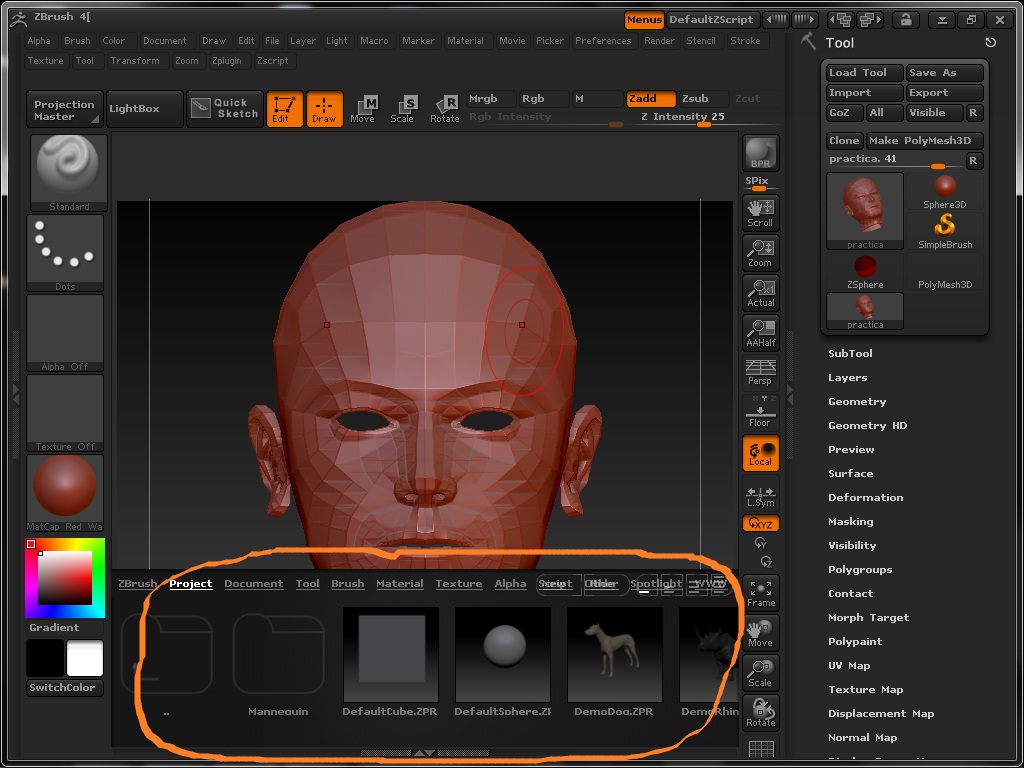Open the Brush menu
This screenshot has width=1024, height=768.
[77, 40]
